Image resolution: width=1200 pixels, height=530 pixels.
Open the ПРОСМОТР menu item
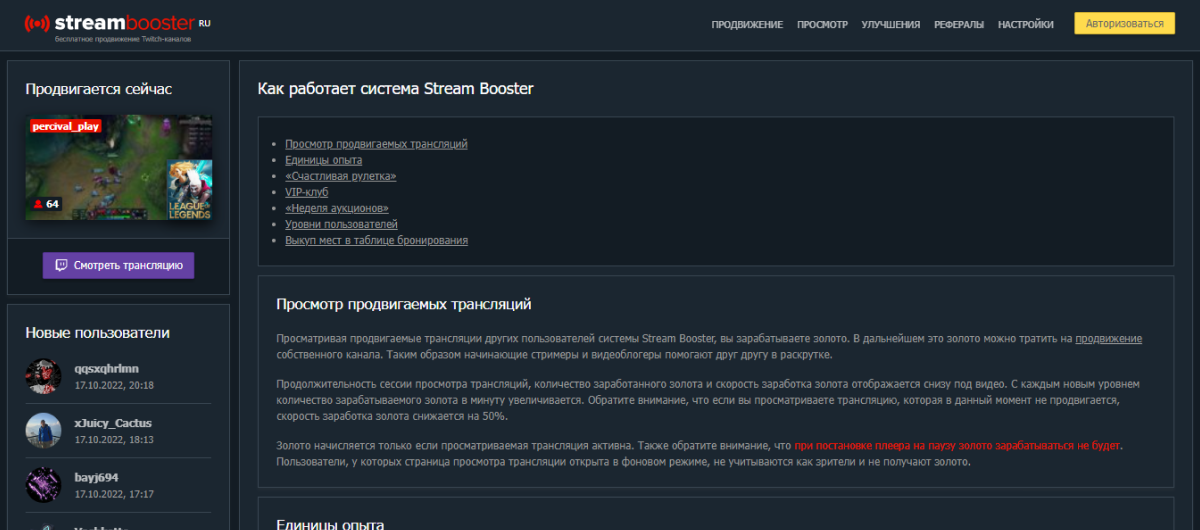pos(822,25)
